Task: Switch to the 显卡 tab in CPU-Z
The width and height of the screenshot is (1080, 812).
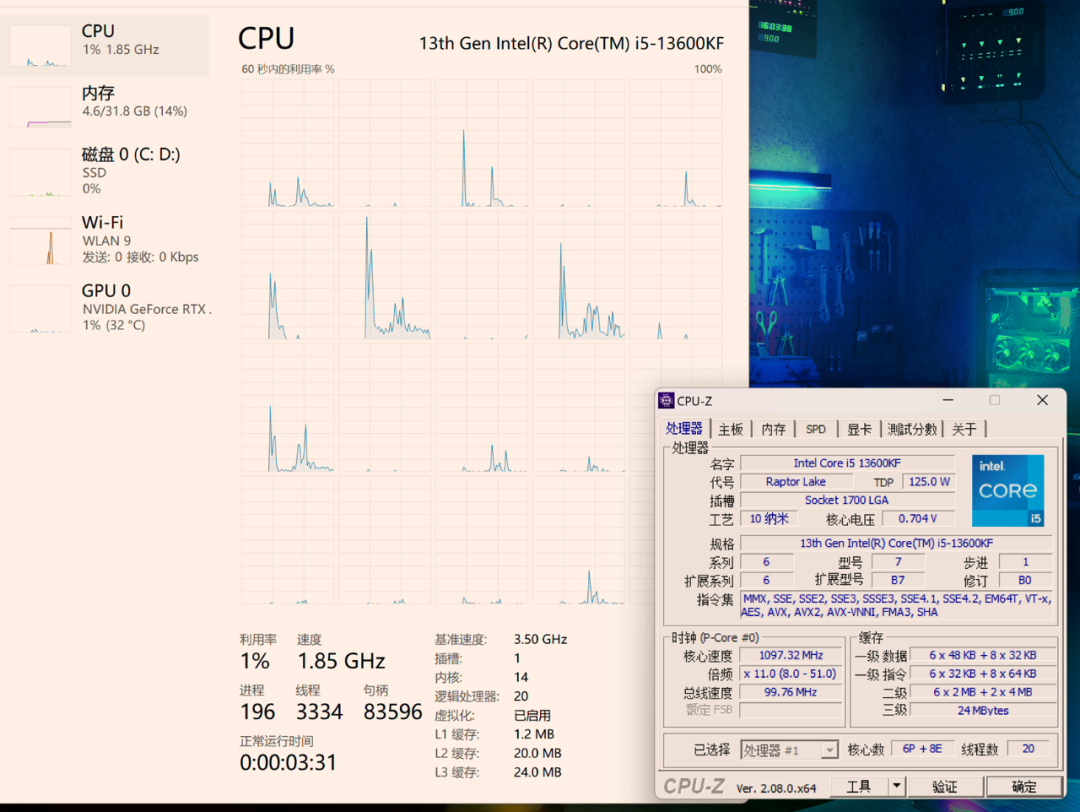Action: [858, 429]
